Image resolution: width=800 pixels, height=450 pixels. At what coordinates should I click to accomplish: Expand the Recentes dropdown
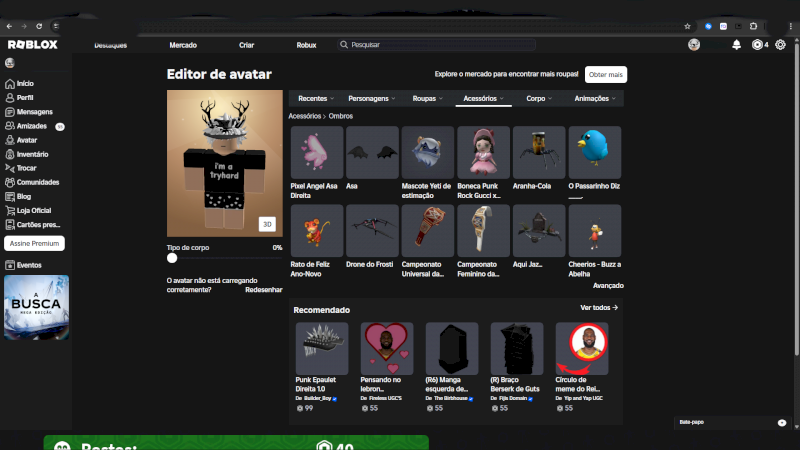pyautogui.click(x=316, y=98)
